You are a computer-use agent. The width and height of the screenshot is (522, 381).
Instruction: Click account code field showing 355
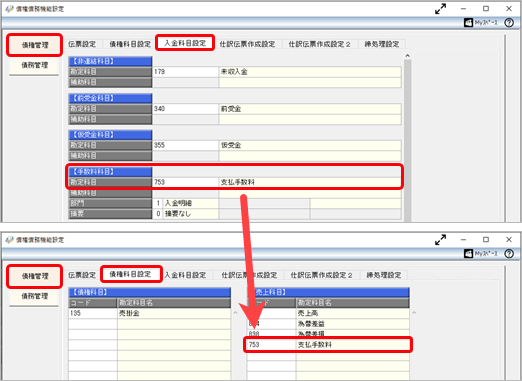[x=185, y=145]
